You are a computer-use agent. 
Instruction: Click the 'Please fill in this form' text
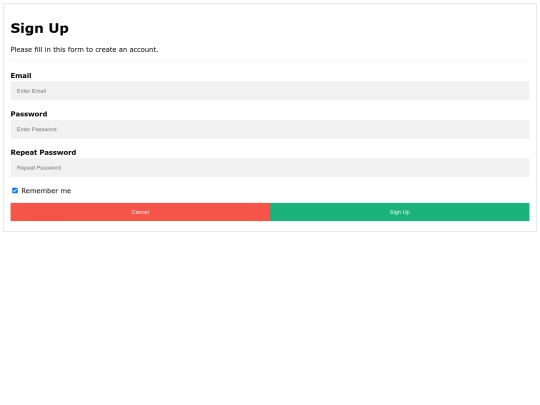[x=84, y=50]
